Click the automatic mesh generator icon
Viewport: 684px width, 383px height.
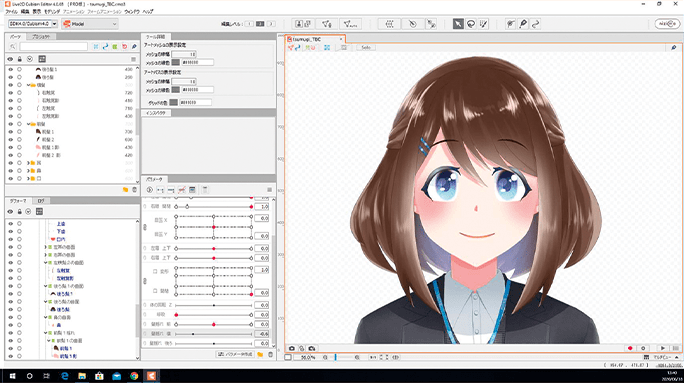point(350,24)
